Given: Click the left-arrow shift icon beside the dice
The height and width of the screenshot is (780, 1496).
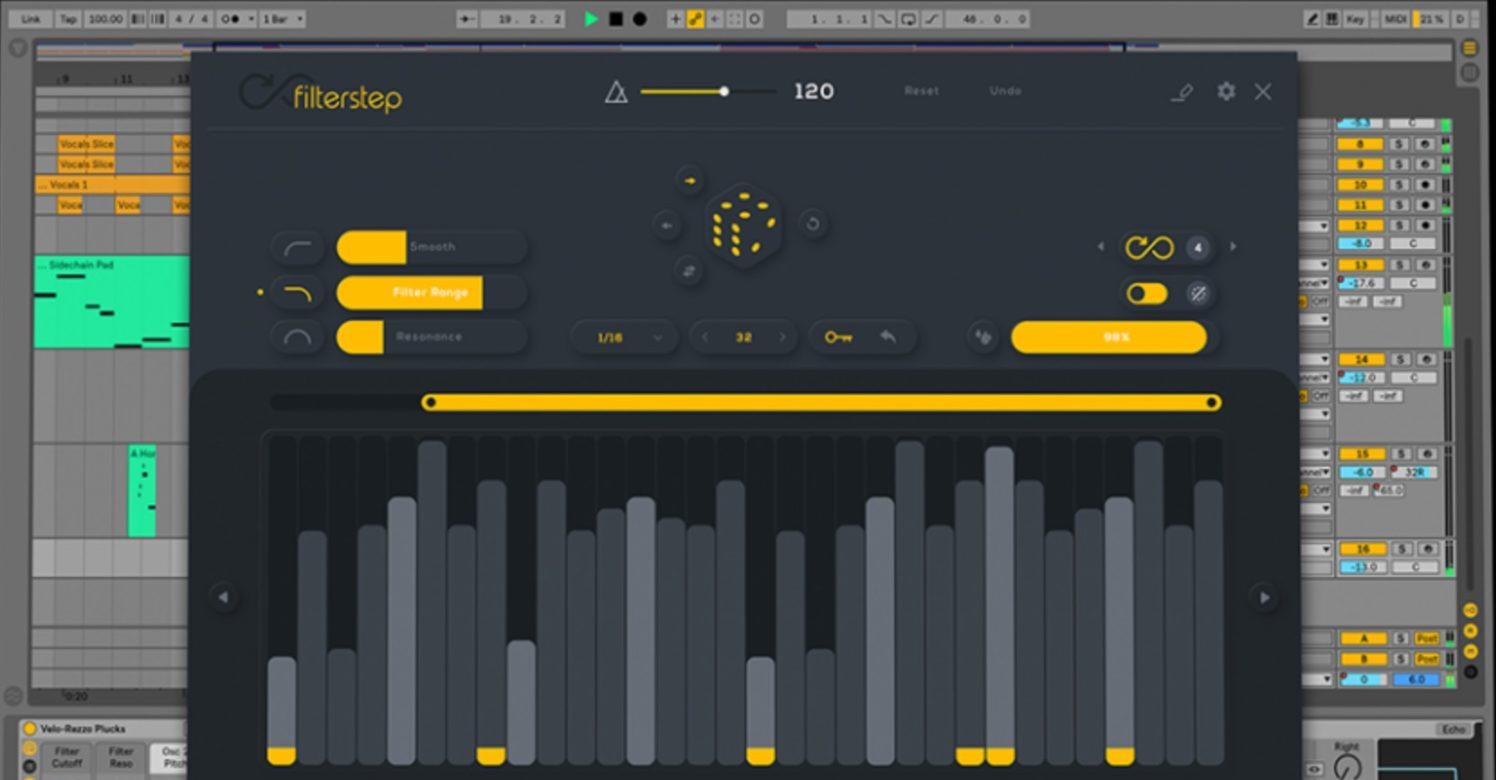Looking at the screenshot, I should point(667,225).
